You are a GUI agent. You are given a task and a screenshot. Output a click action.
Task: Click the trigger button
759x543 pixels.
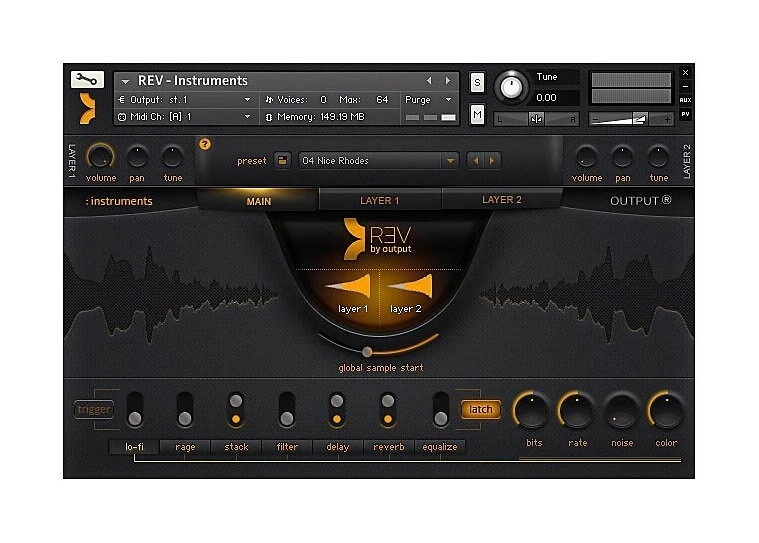94,410
